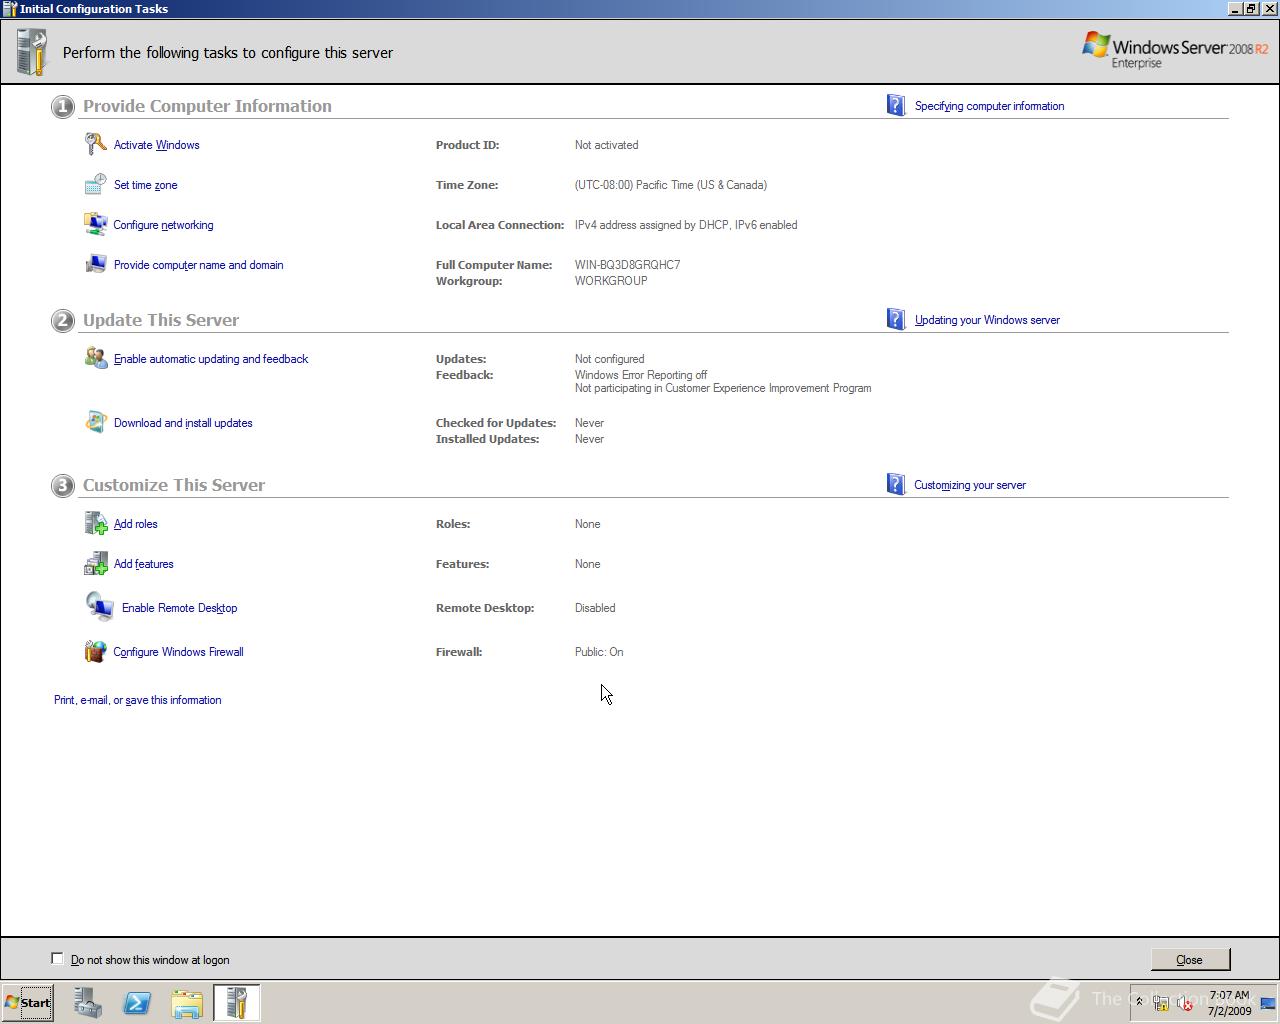Image resolution: width=1280 pixels, height=1024 pixels.
Task: Click the 'Disabled' Remote Desktop status
Action: click(x=595, y=608)
